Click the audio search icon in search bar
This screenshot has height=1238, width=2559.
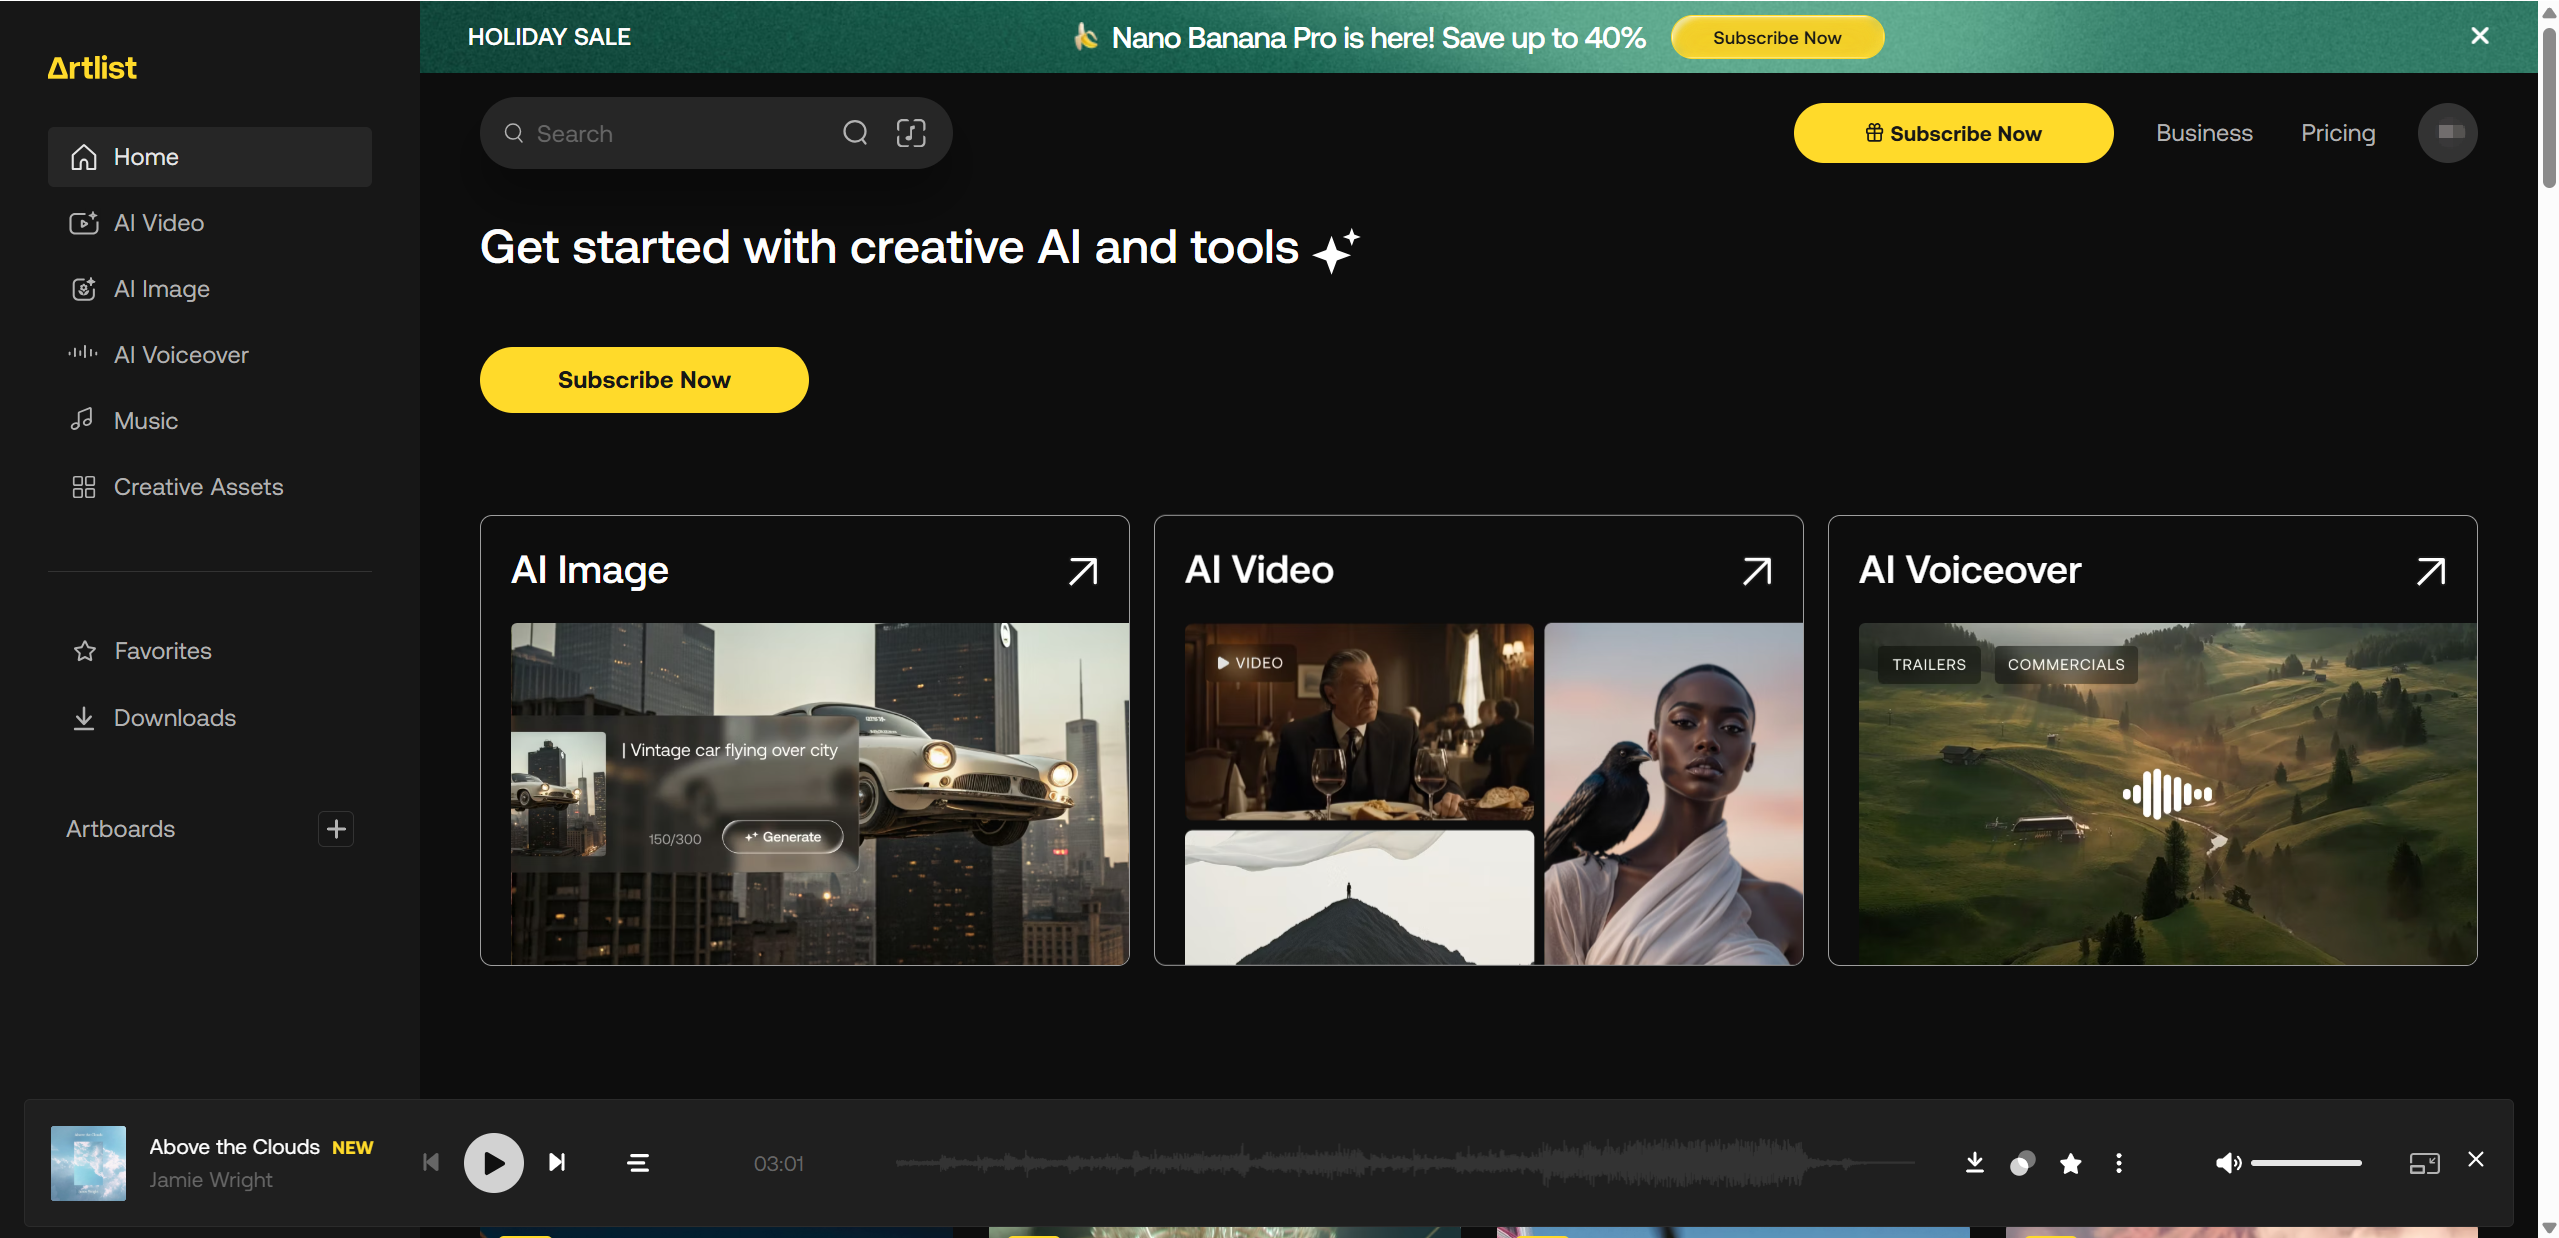(910, 133)
